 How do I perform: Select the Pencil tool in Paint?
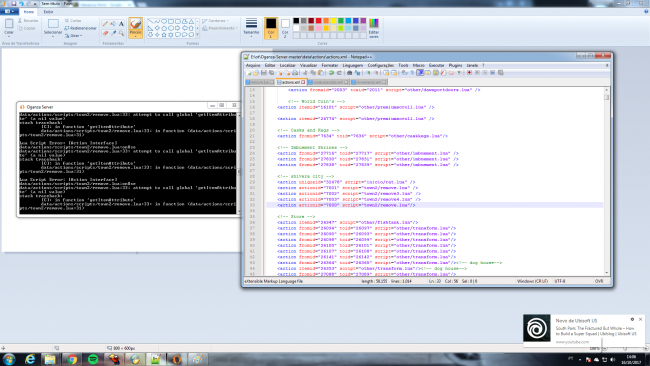pyautogui.click(x=105, y=24)
